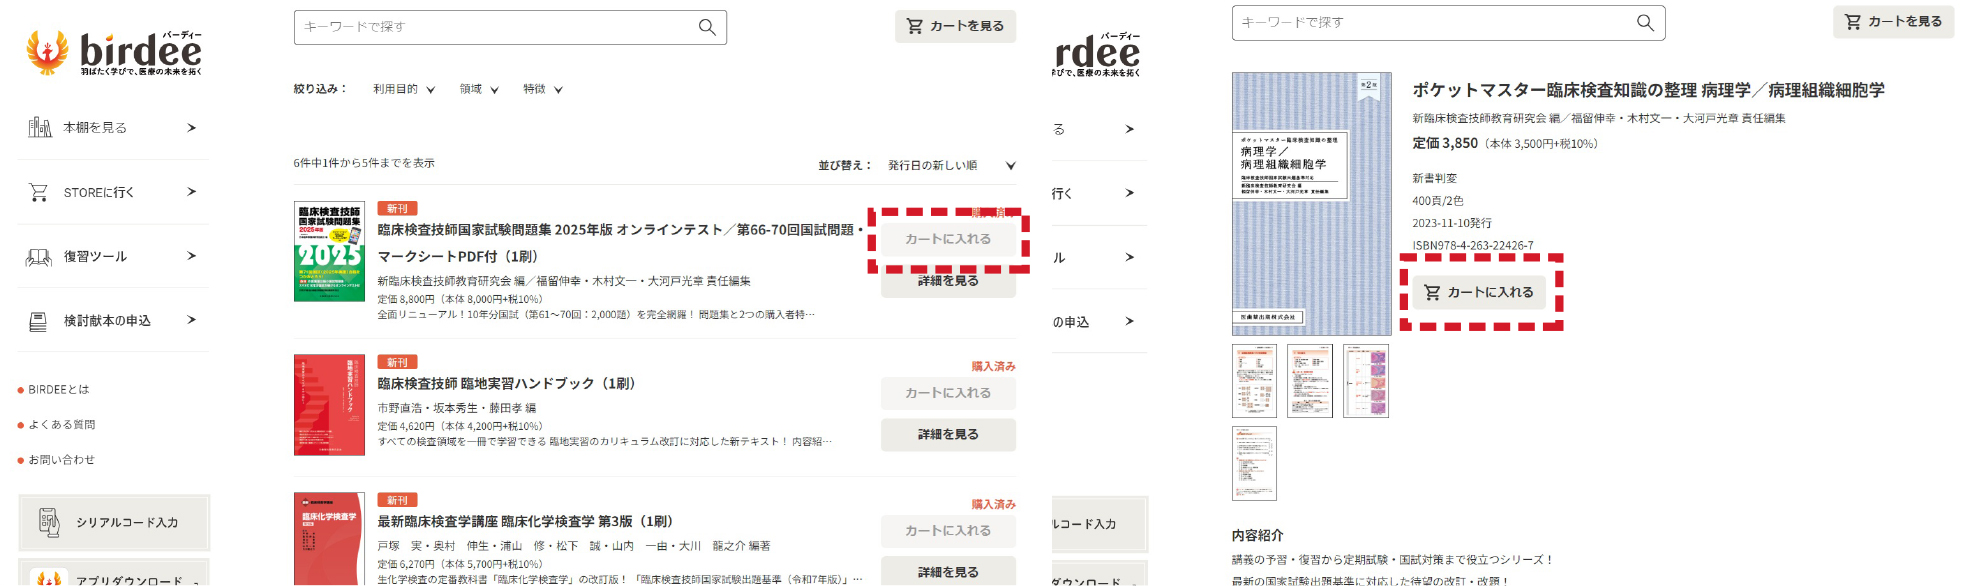The height and width of the screenshot is (586, 1964).
Task: Change sort order from 発行日の新しい順
Action: coord(950,166)
